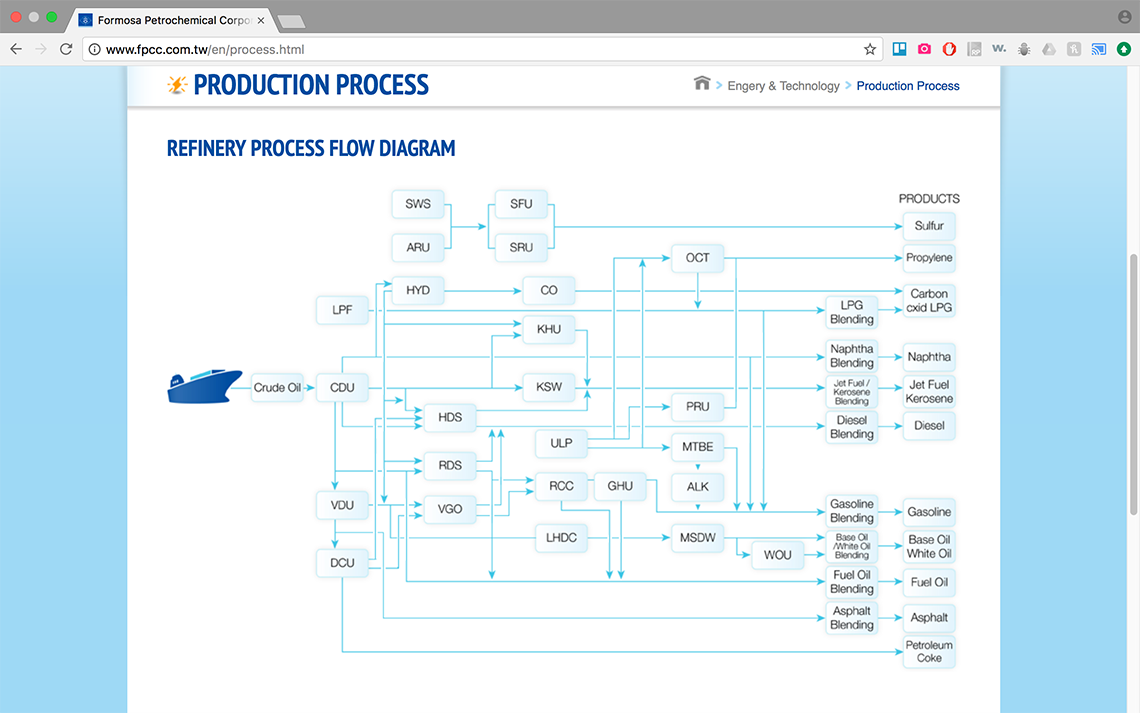Select the VDU unit box
This screenshot has width=1140, height=713.
342,505
